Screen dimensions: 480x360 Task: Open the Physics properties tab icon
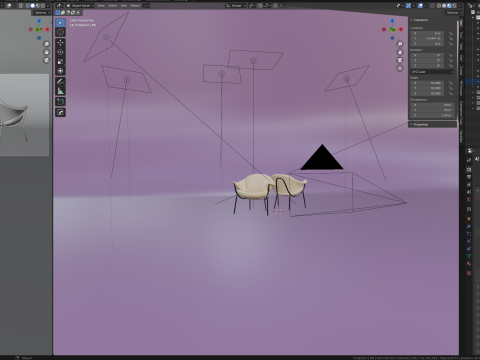pyautogui.click(x=469, y=241)
